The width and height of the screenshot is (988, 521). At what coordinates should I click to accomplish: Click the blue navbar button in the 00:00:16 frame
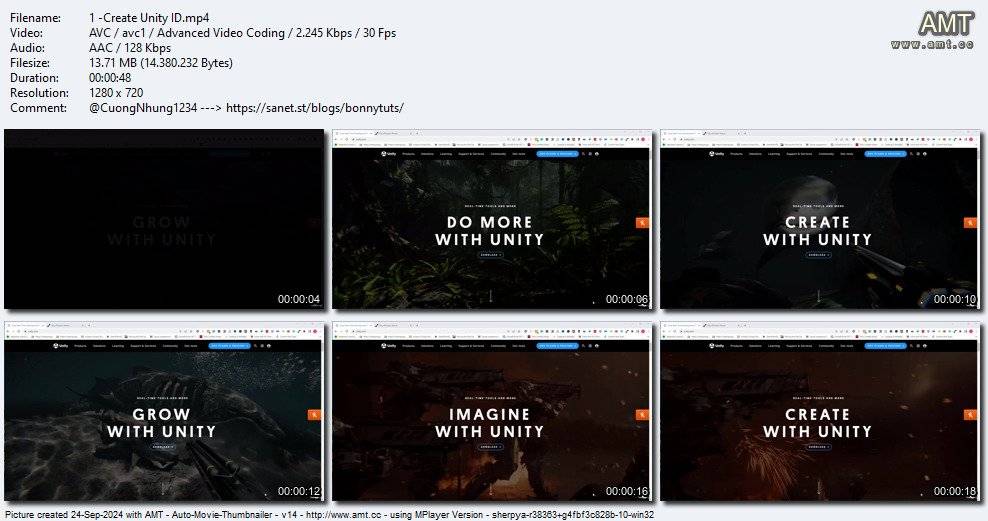pos(557,346)
